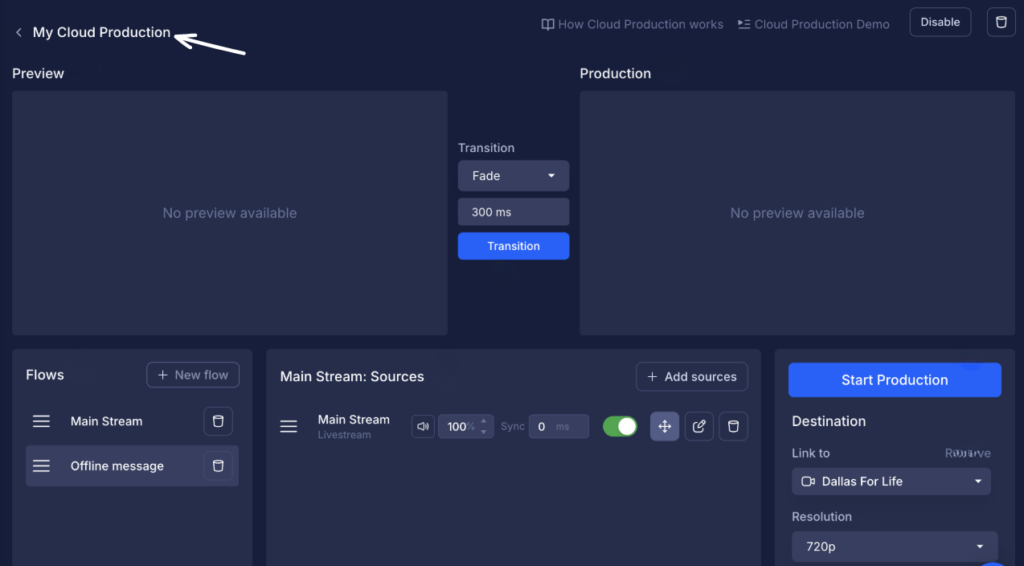The height and width of the screenshot is (566, 1024).
Task: Delete the Offline message flow
Action: pos(218,465)
